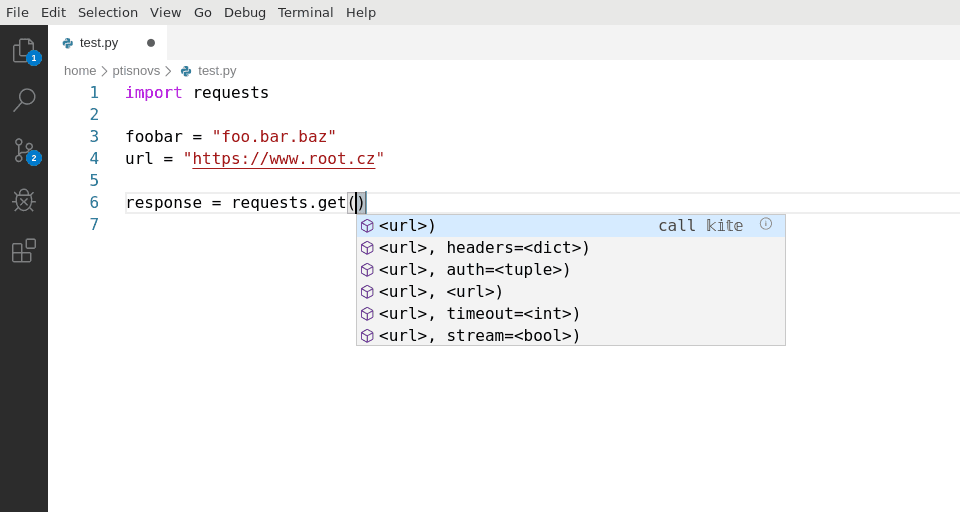Open the Terminal menu

coord(306,12)
